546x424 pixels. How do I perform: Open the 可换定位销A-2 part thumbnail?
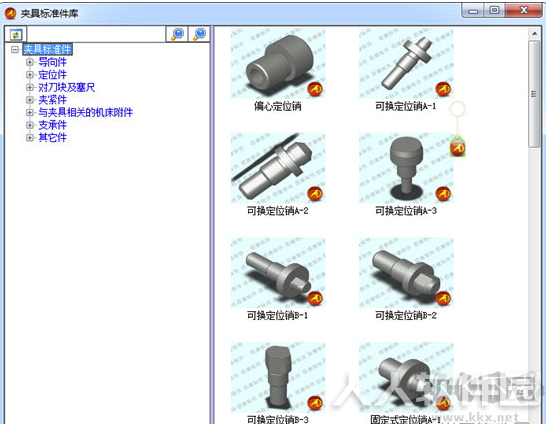click(278, 168)
